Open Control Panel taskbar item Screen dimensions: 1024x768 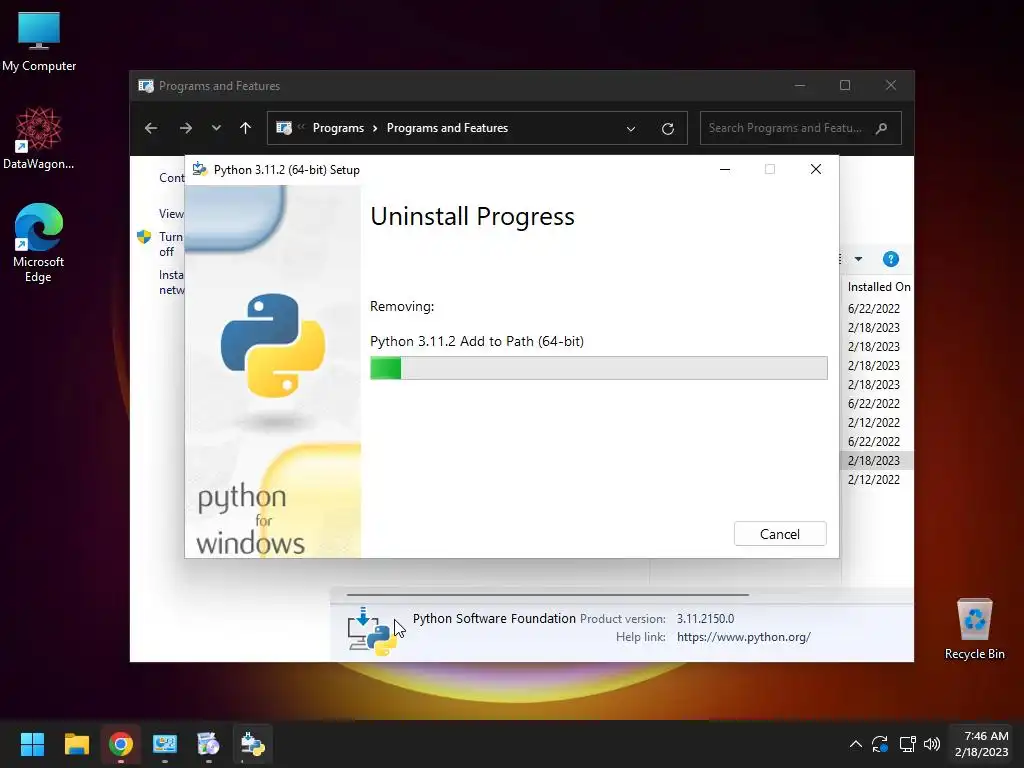pos(165,744)
